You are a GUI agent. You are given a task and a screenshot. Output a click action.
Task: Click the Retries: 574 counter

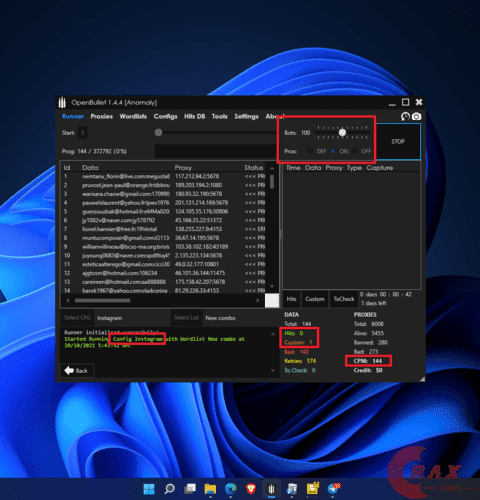coord(300,361)
